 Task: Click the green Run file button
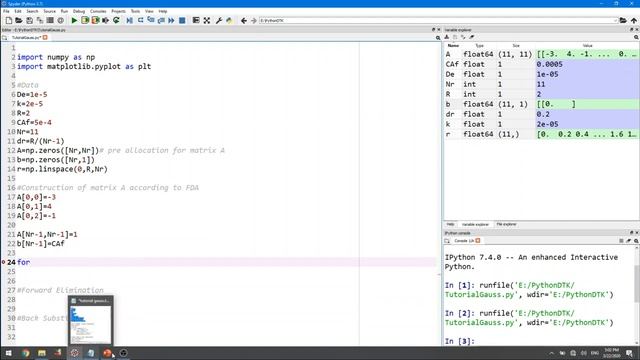point(74,20)
